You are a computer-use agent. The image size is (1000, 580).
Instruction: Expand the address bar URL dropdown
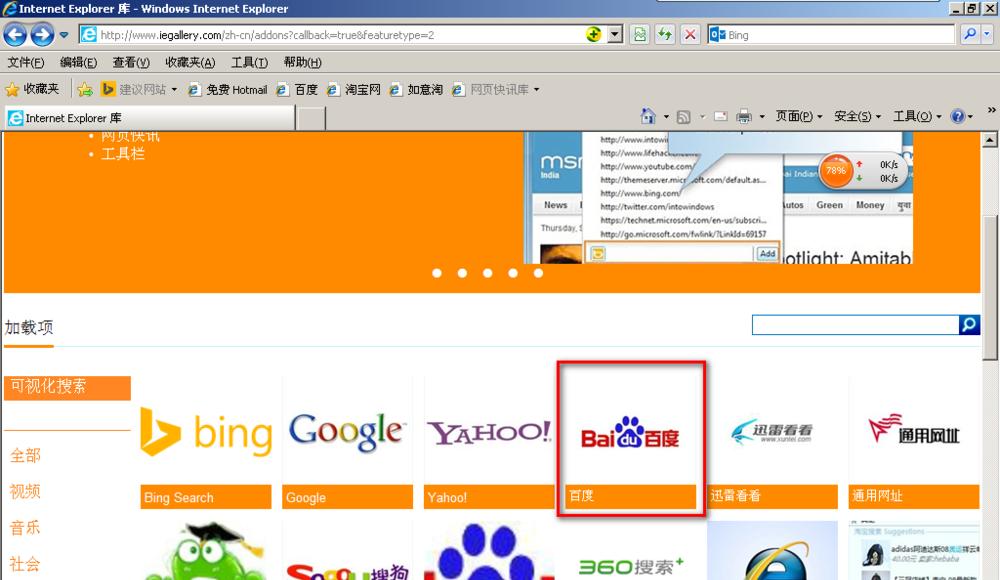point(615,34)
